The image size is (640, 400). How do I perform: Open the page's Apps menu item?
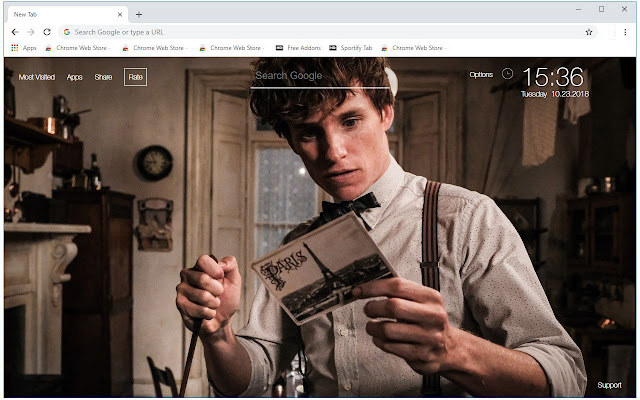point(75,77)
